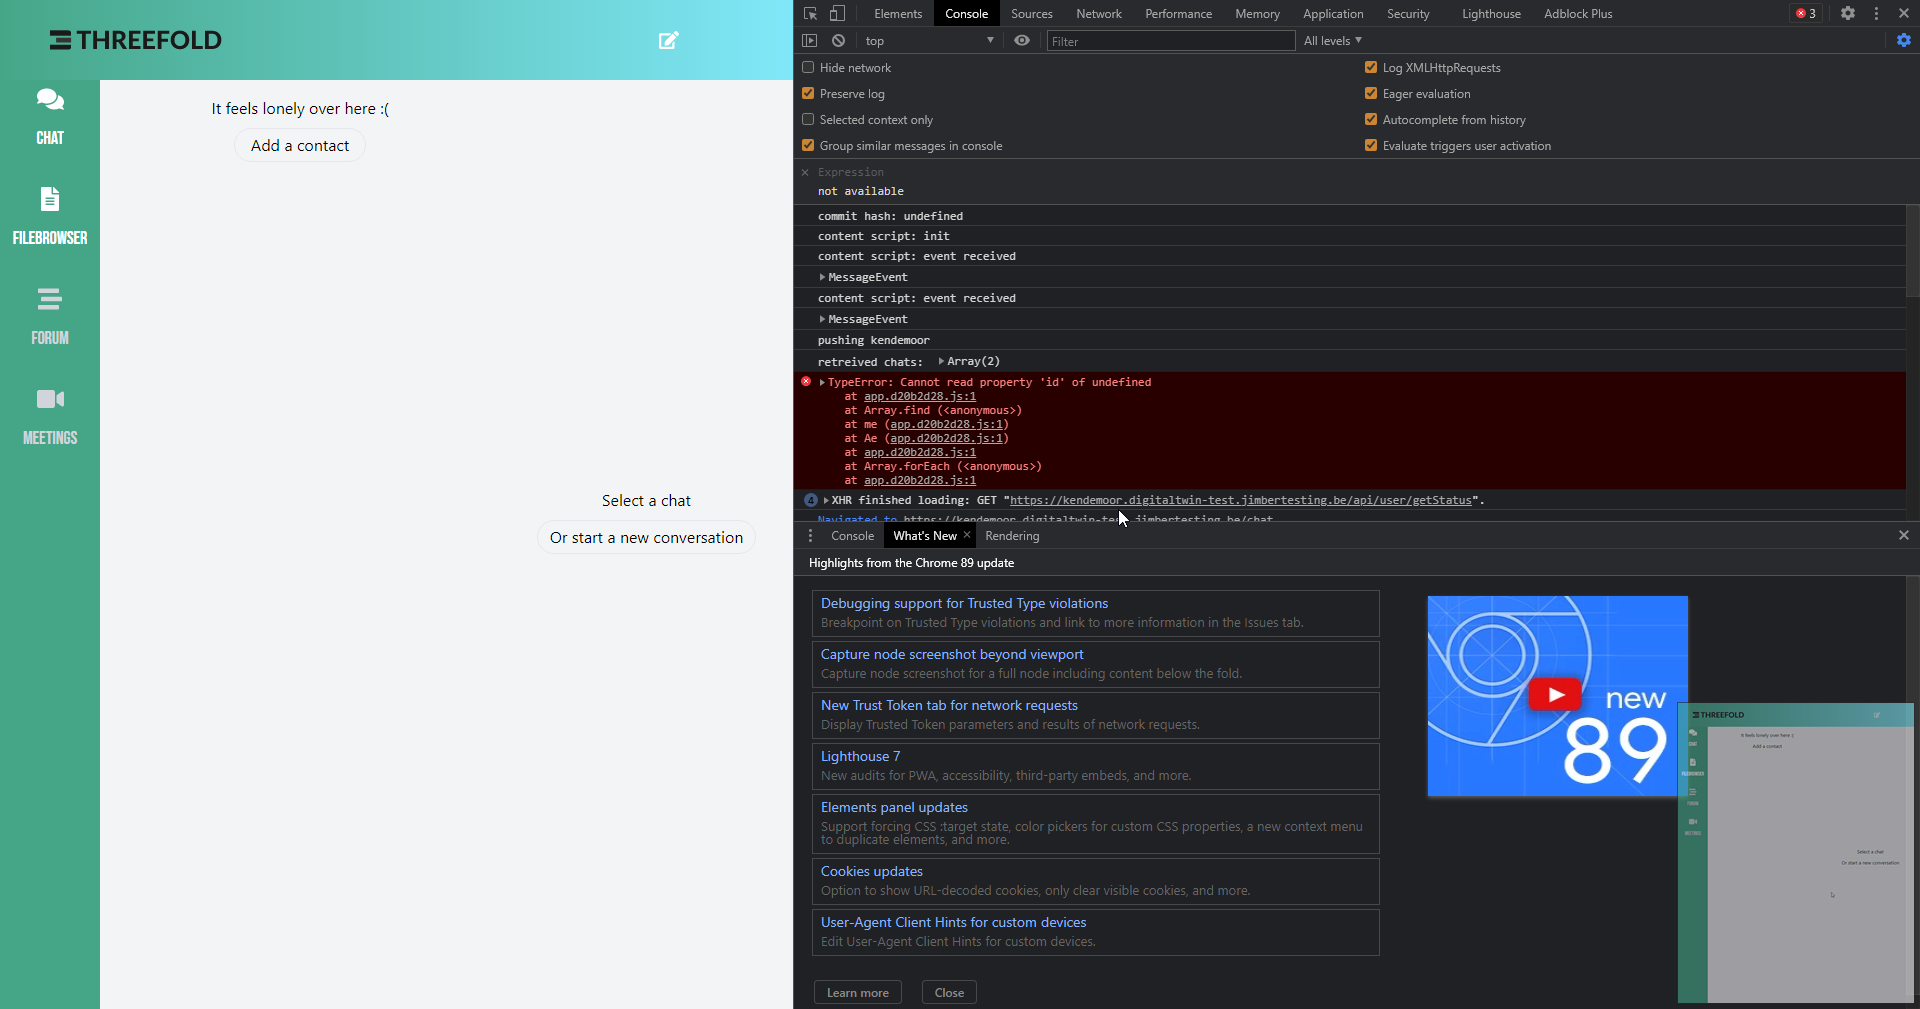Close the bottom drawer panel

point(1904,535)
